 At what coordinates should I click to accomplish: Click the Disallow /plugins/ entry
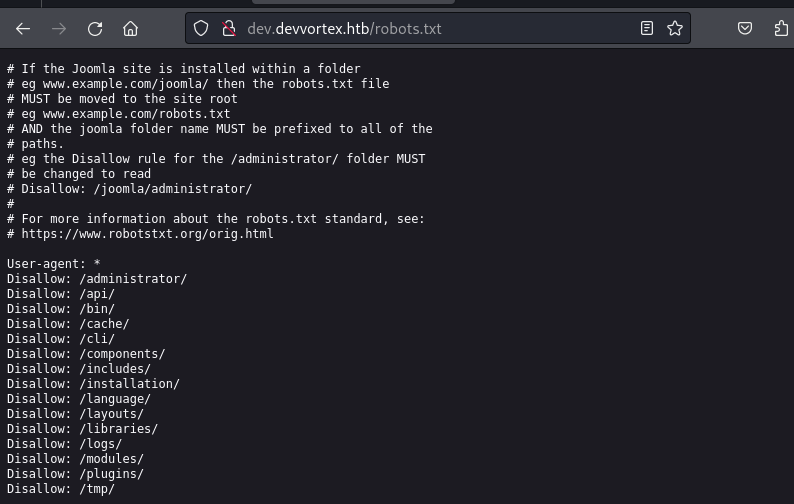tap(75, 474)
